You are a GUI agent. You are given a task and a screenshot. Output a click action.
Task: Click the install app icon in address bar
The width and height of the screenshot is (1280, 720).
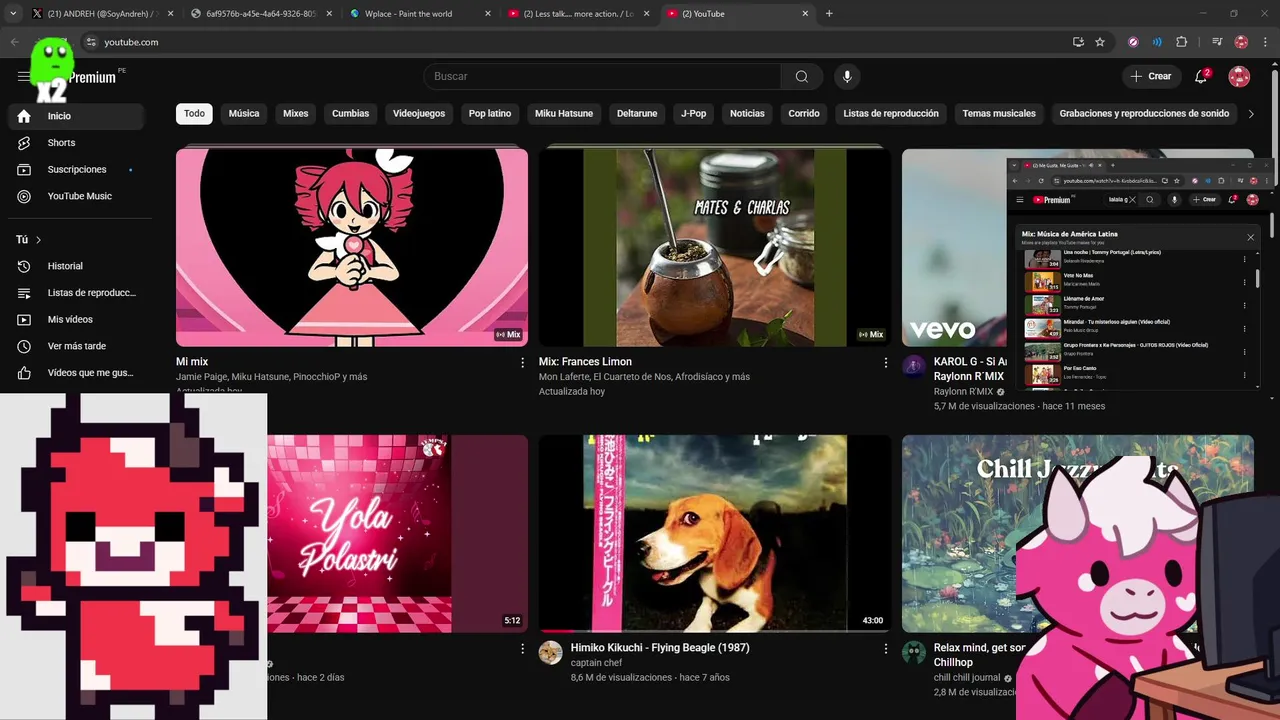coord(1078,42)
